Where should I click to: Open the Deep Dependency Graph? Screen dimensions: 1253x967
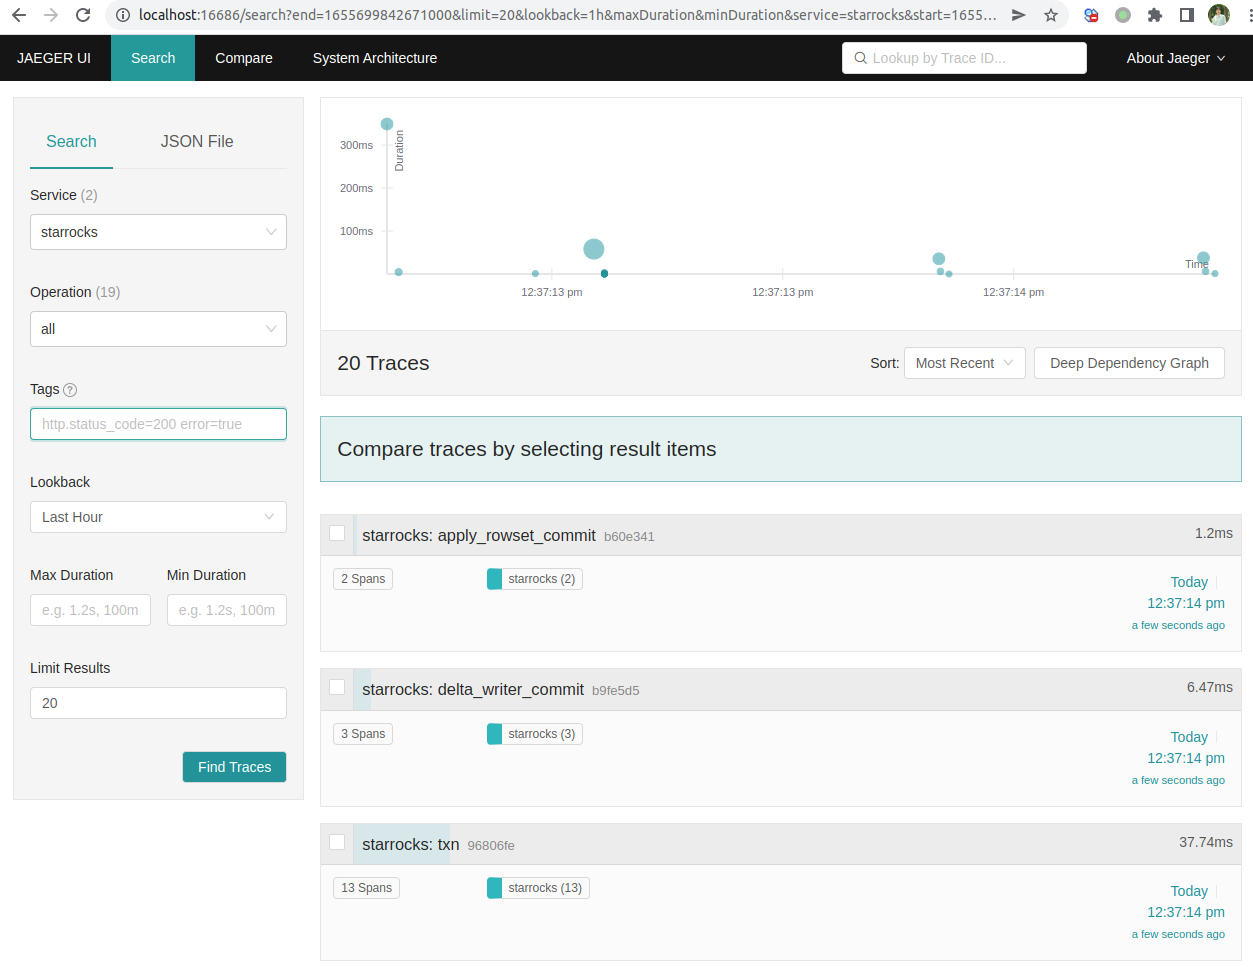pos(1129,363)
